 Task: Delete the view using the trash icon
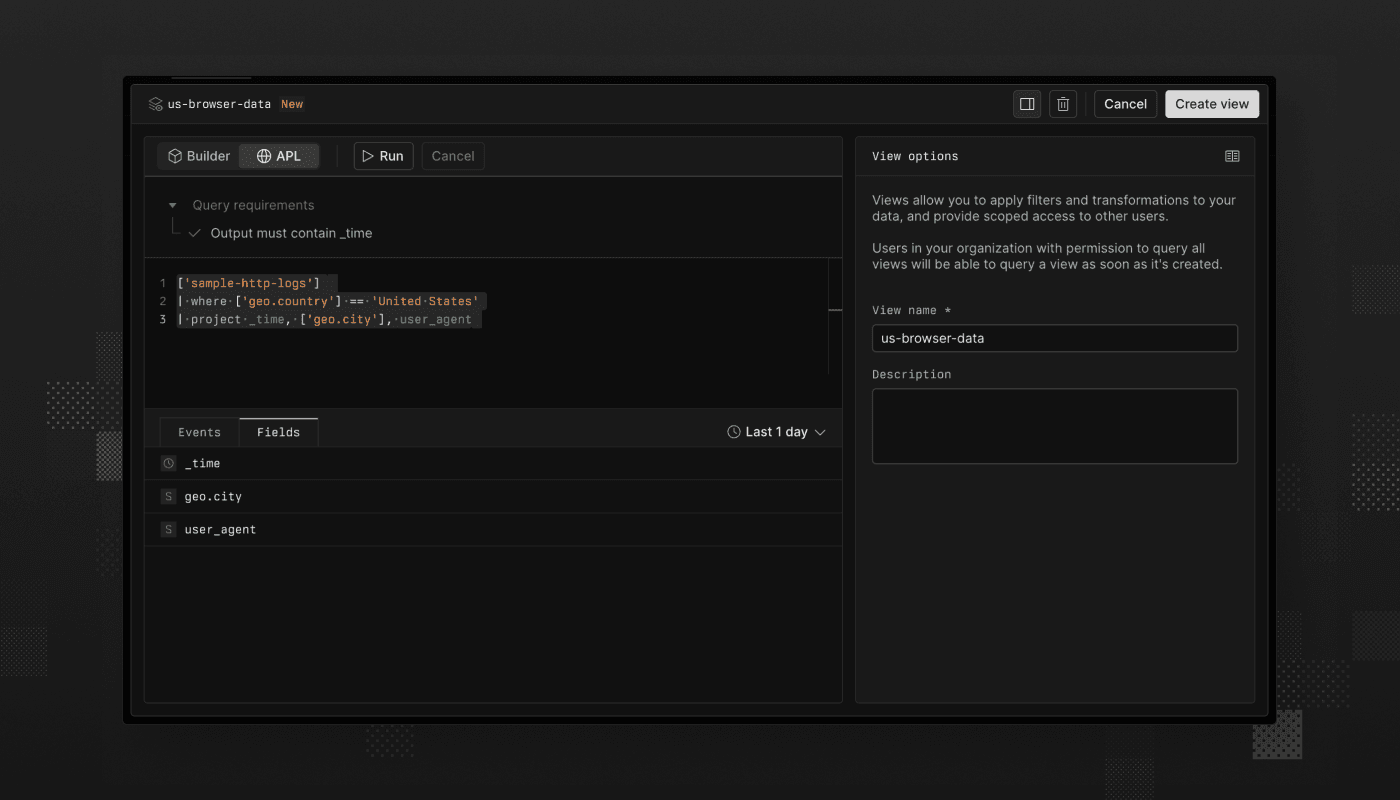[x=1062, y=103]
